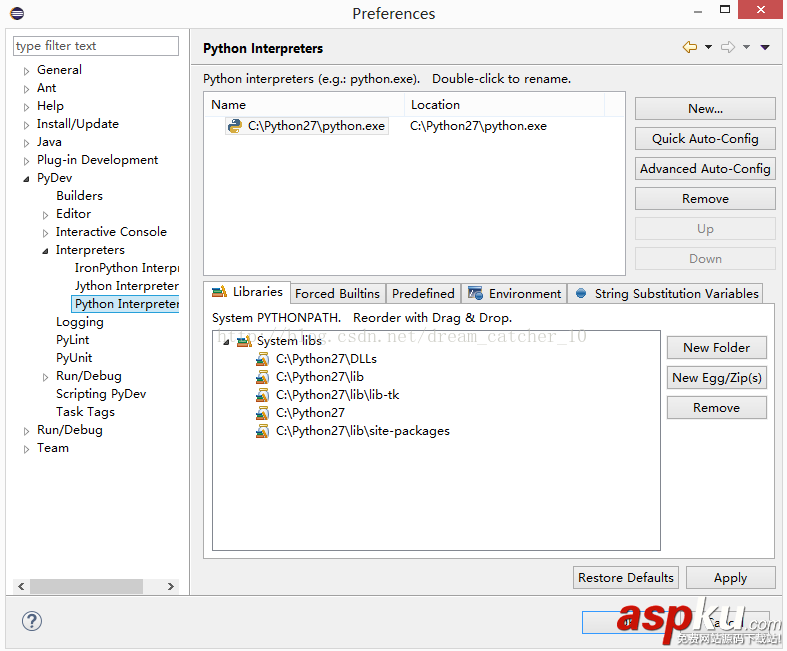Image resolution: width=787 pixels, height=651 pixels.
Task: Click the Apply button
Action: 731,578
